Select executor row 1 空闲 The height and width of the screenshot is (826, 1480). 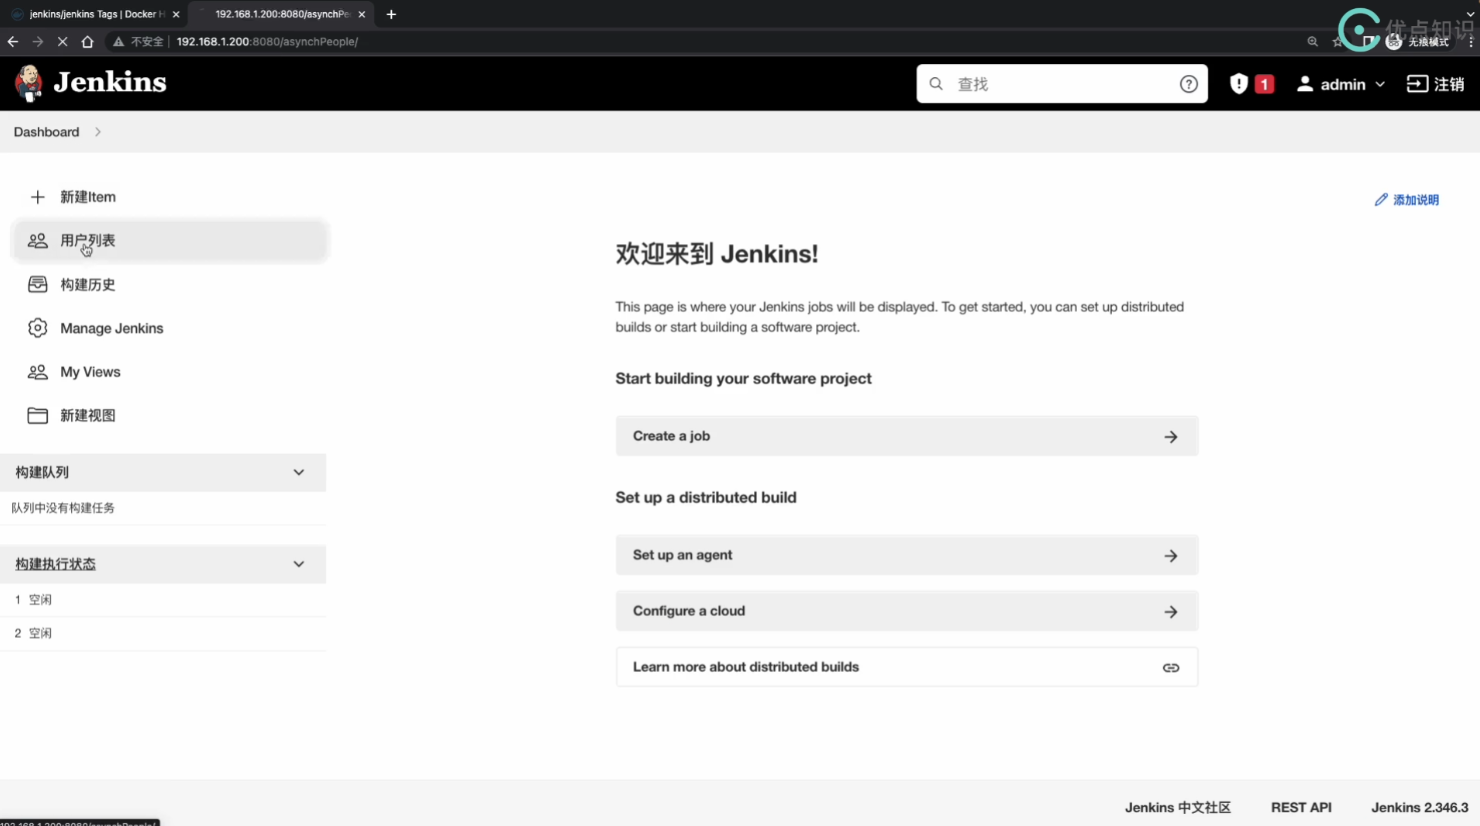click(x=163, y=600)
